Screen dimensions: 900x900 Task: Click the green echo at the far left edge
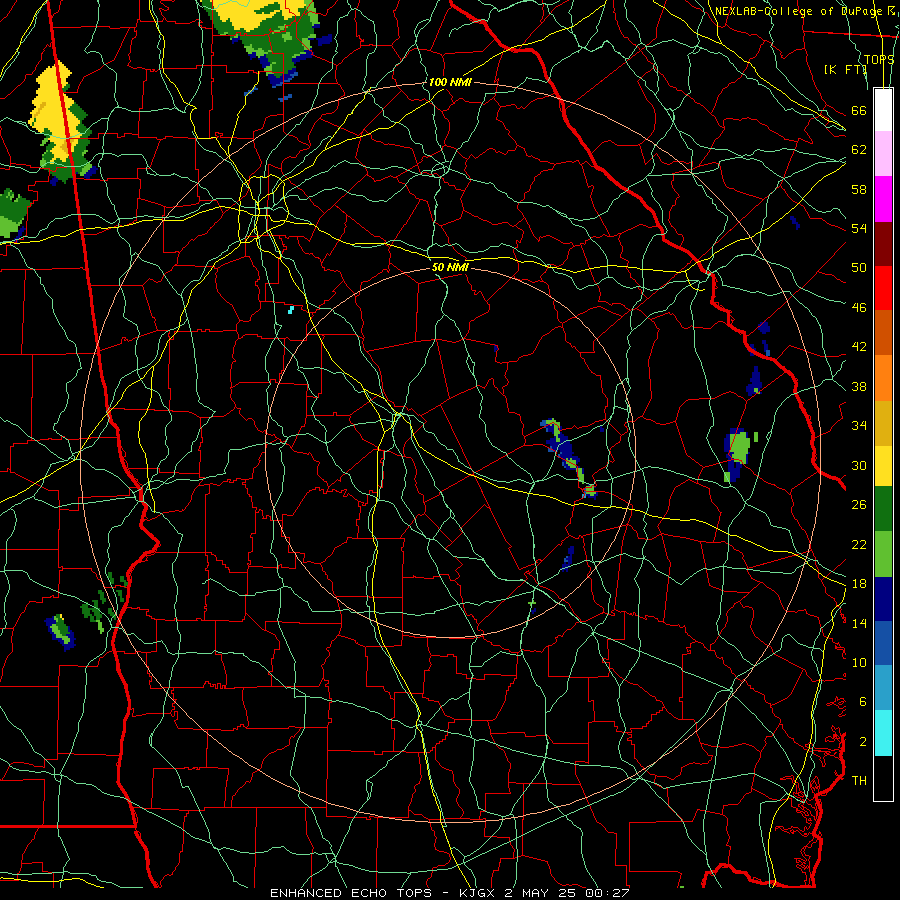[13, 214]
